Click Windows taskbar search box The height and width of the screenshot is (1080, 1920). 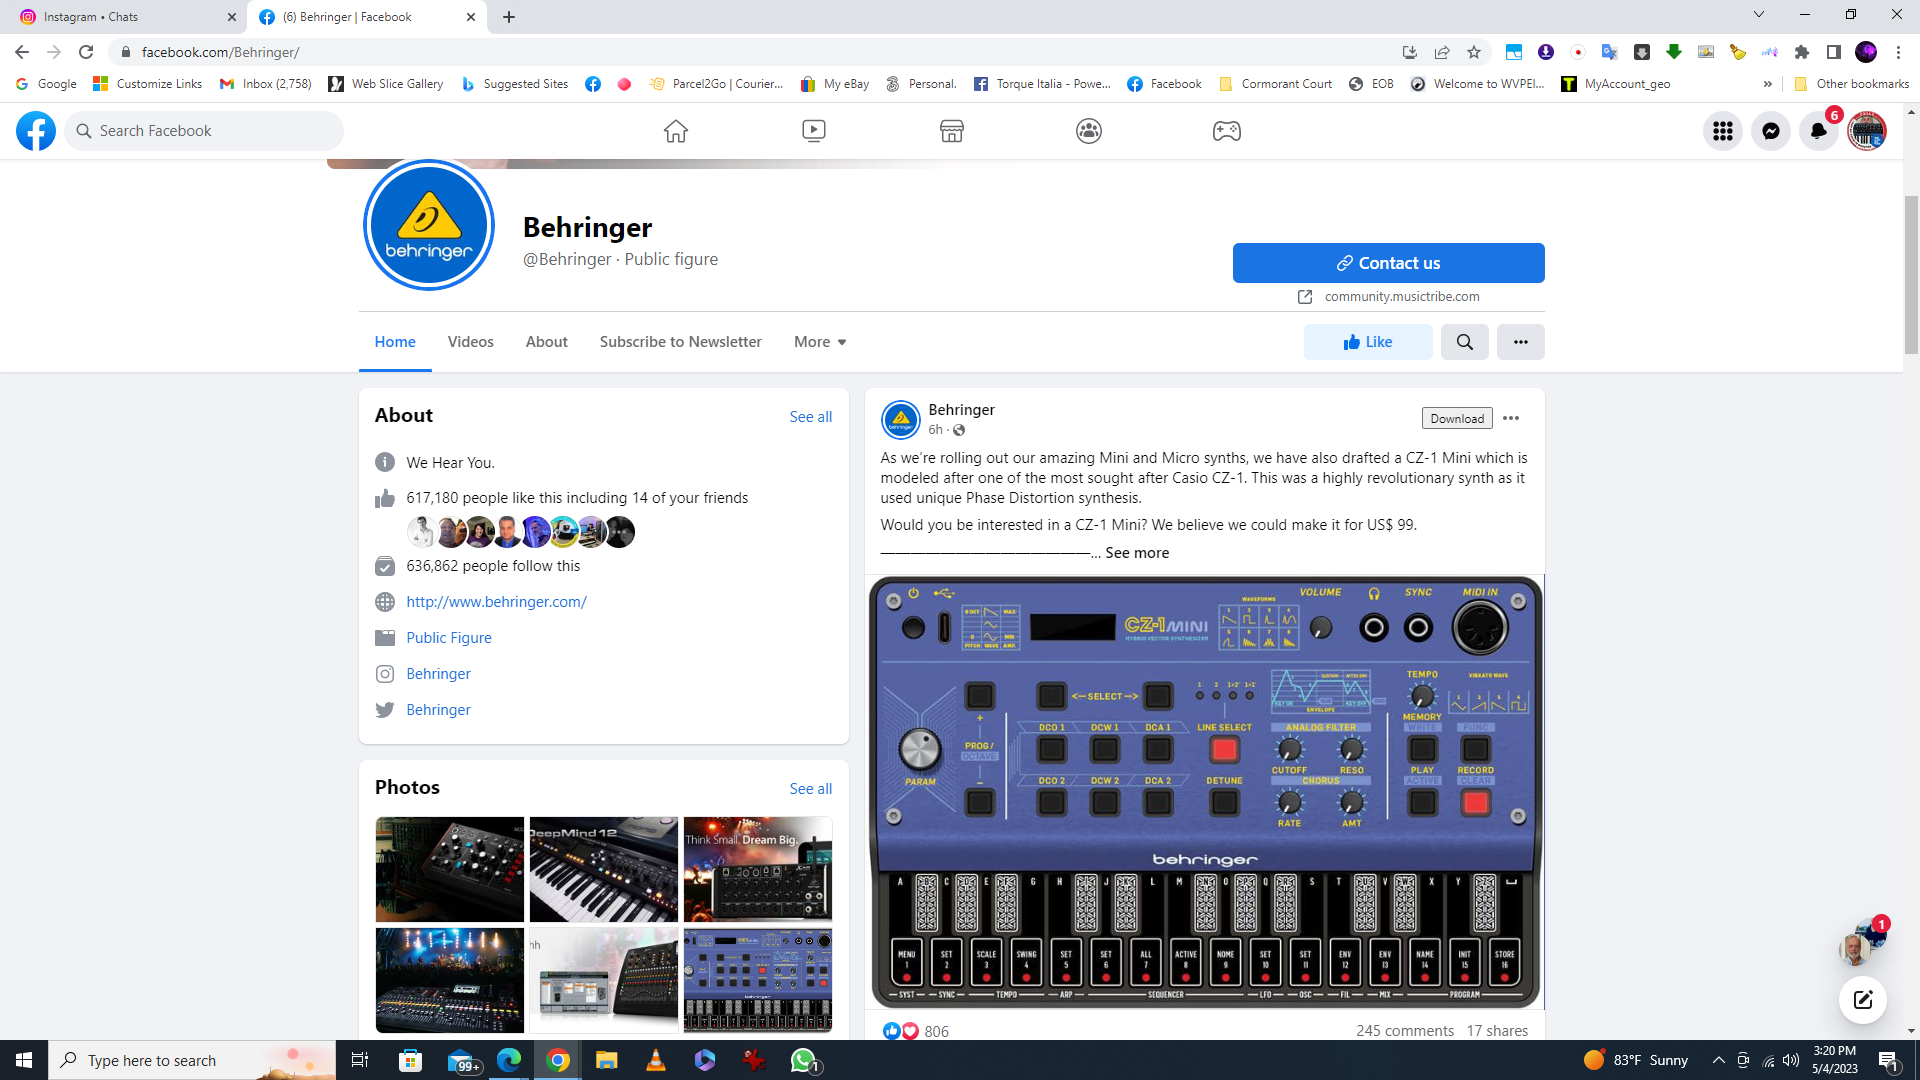point(192,1060)
